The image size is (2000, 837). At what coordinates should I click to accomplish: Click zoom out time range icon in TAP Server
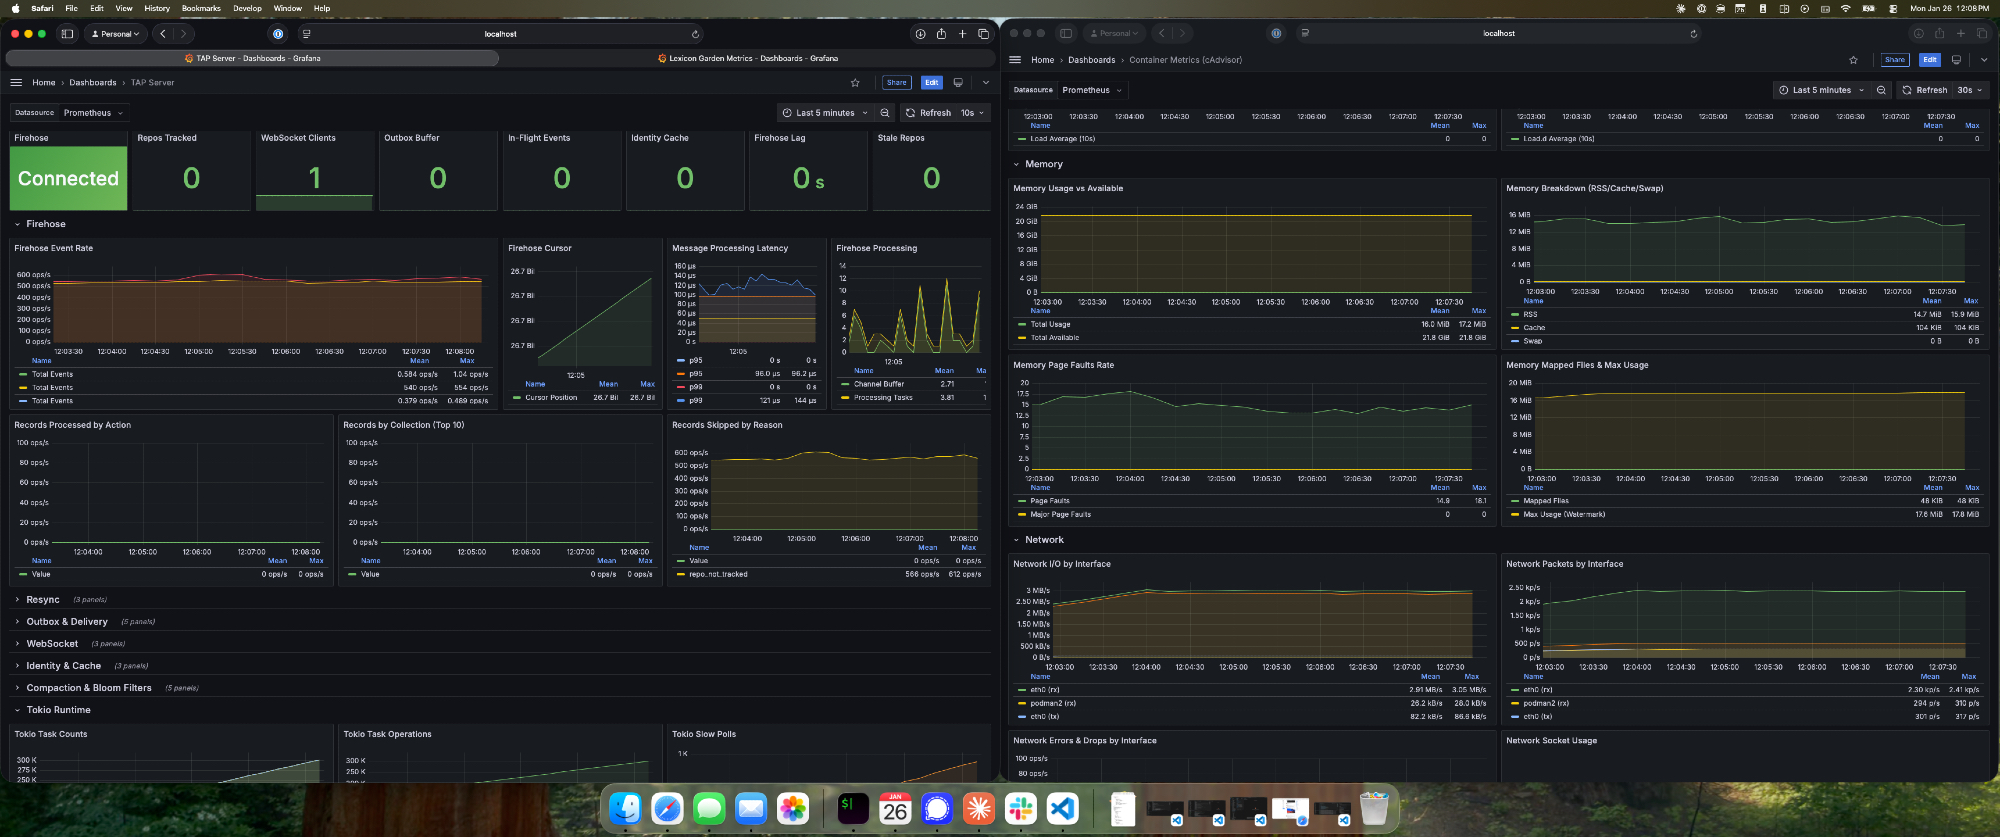884,113
